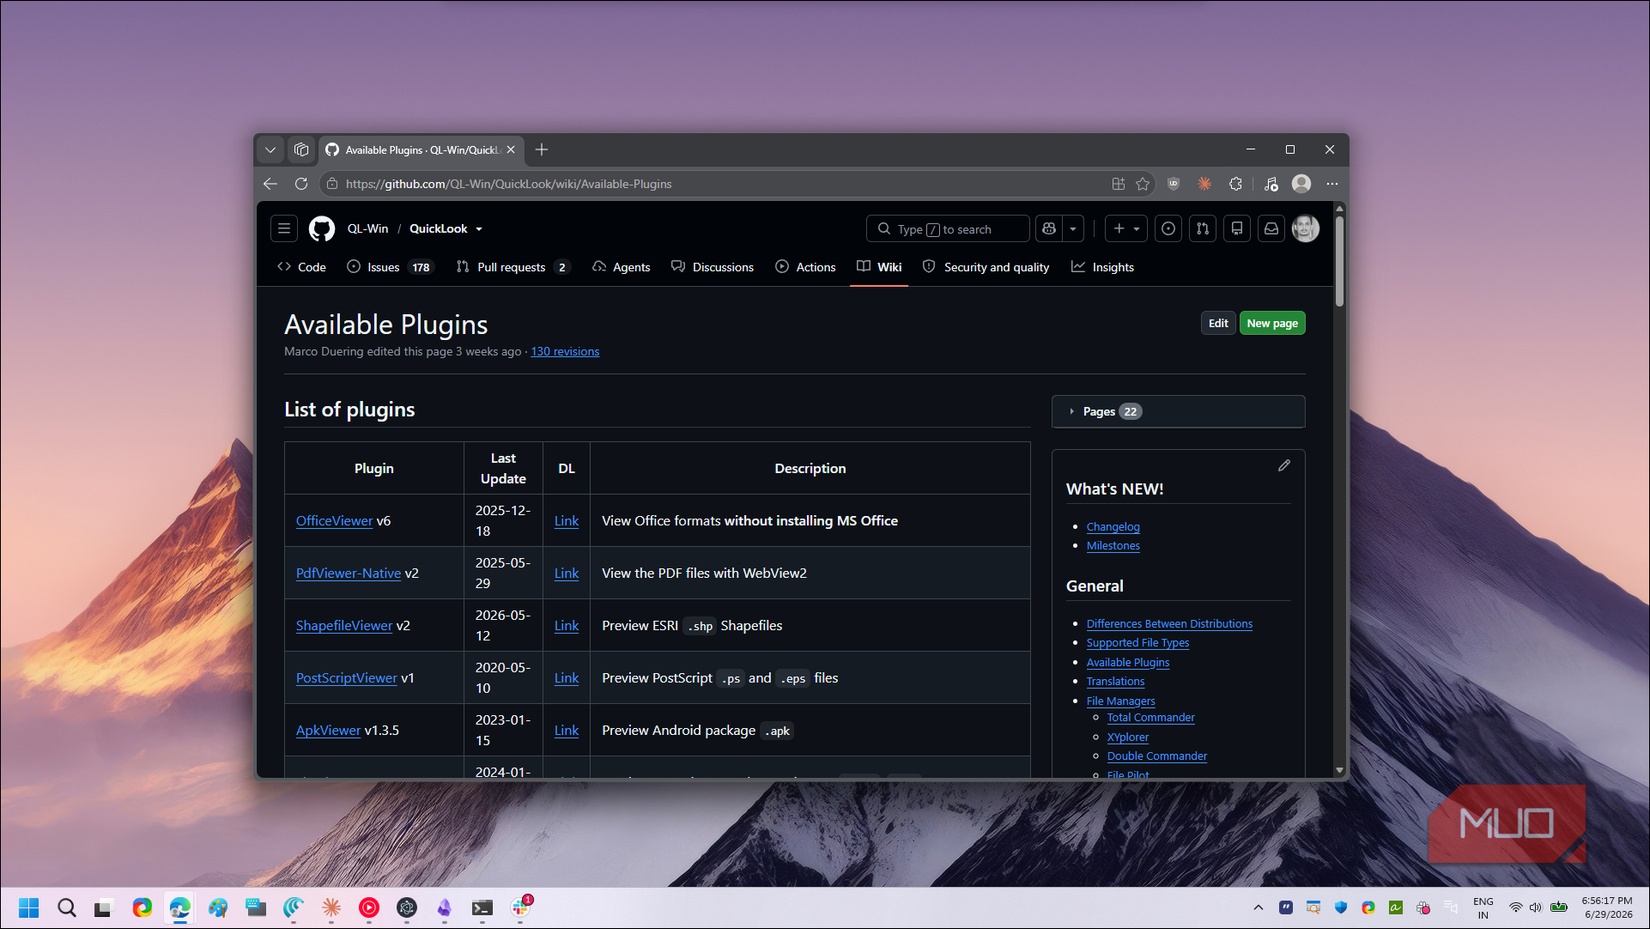Expand the Pages 22 disclosure

(x=1178, y=411)
